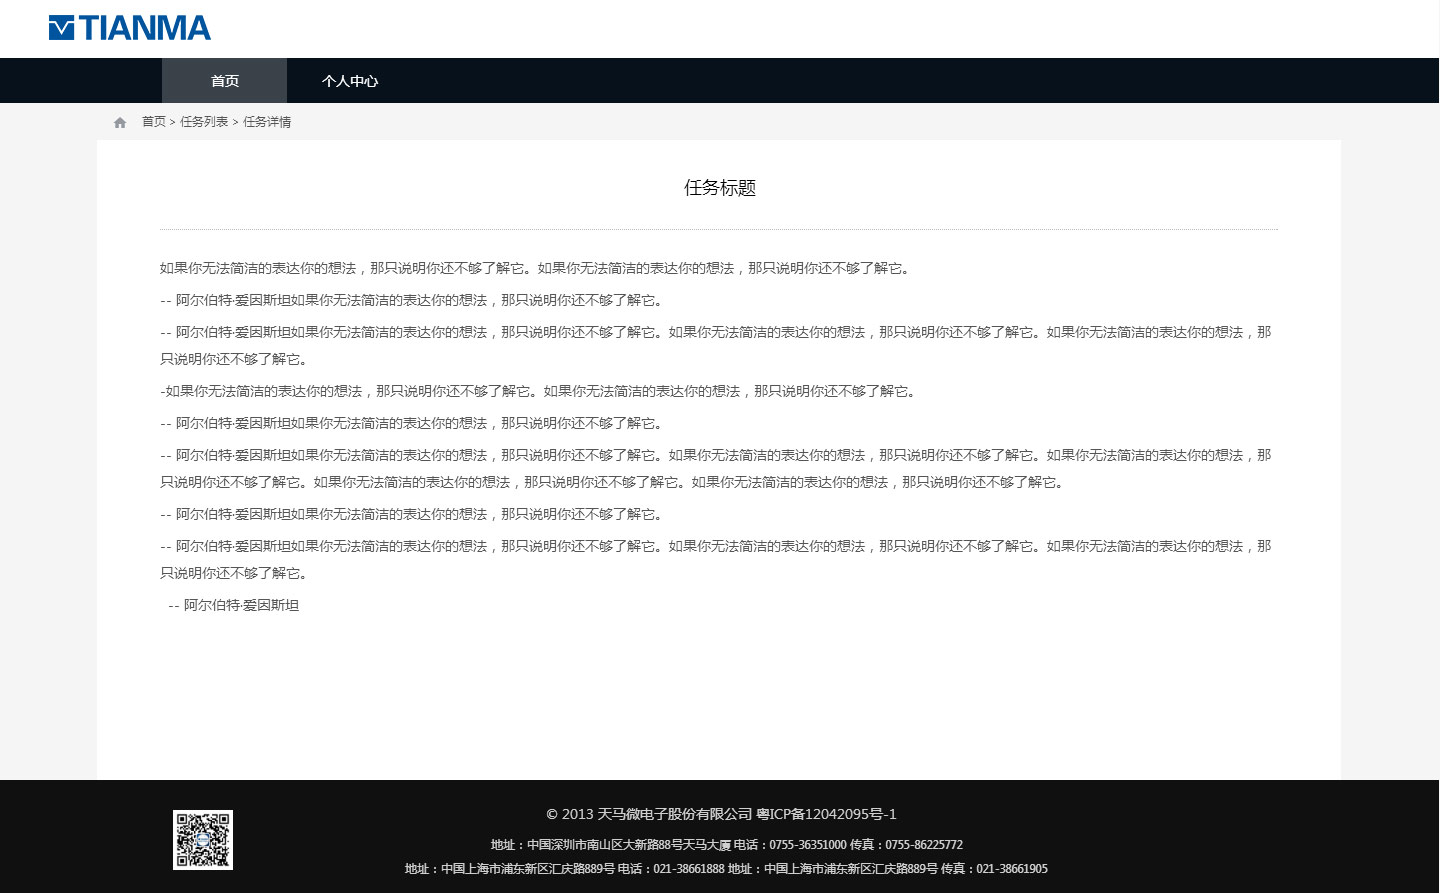Viewport: 1440px width, 893px height.
Task: Select the 首页 navigation tab
Action: click(223, 81)
